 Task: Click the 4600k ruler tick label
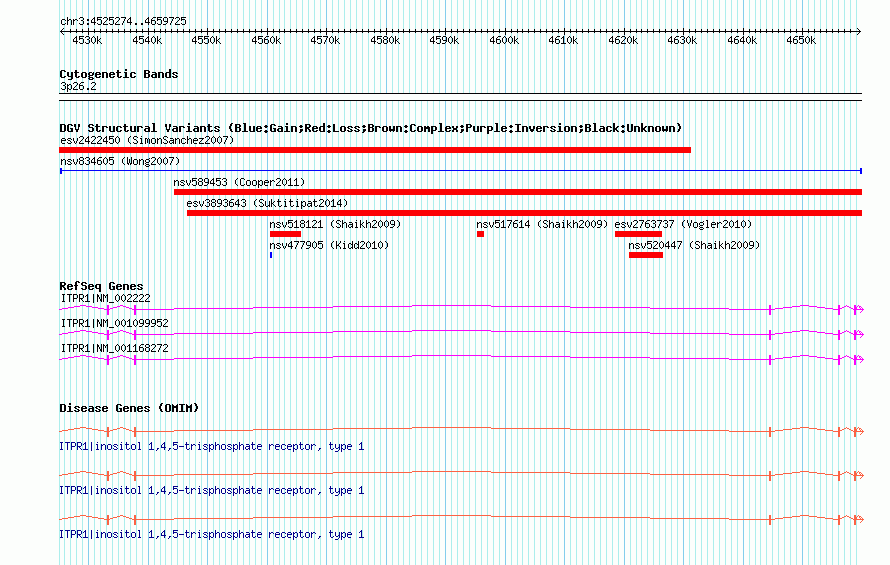click(x=504, y=40)
